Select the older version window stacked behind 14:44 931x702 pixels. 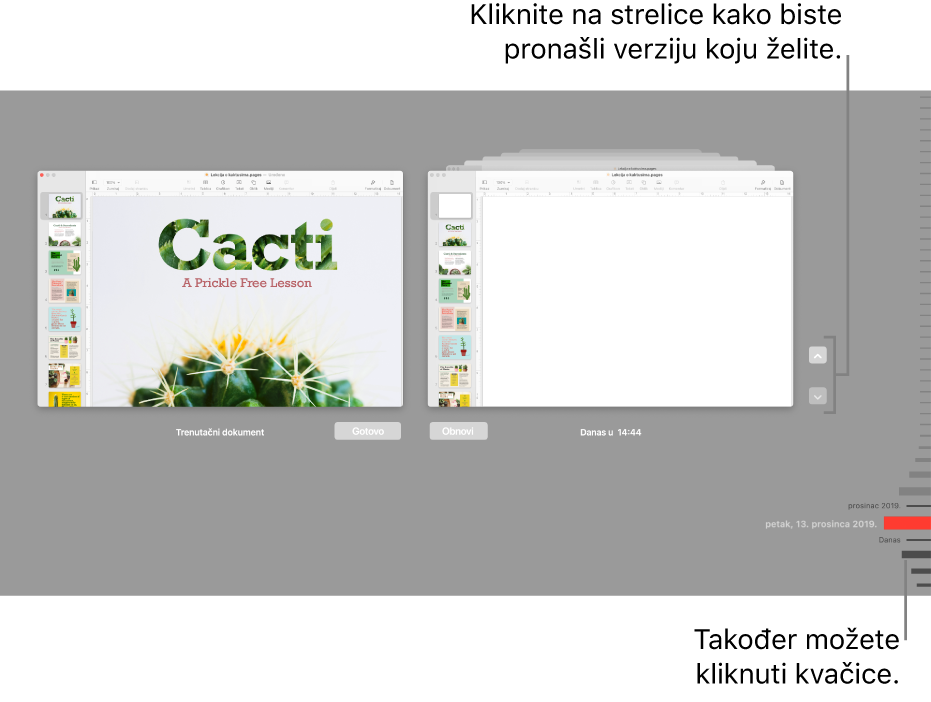click(610, 168)
